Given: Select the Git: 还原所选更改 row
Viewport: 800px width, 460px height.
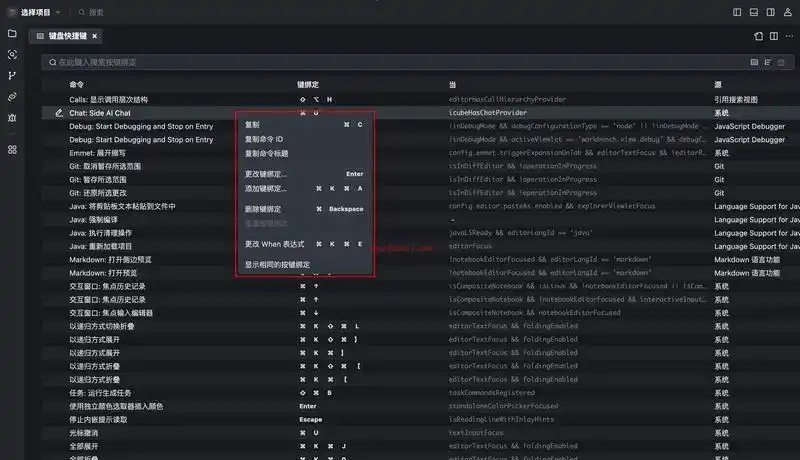Looking at the screenshot, I should (421, 193).
